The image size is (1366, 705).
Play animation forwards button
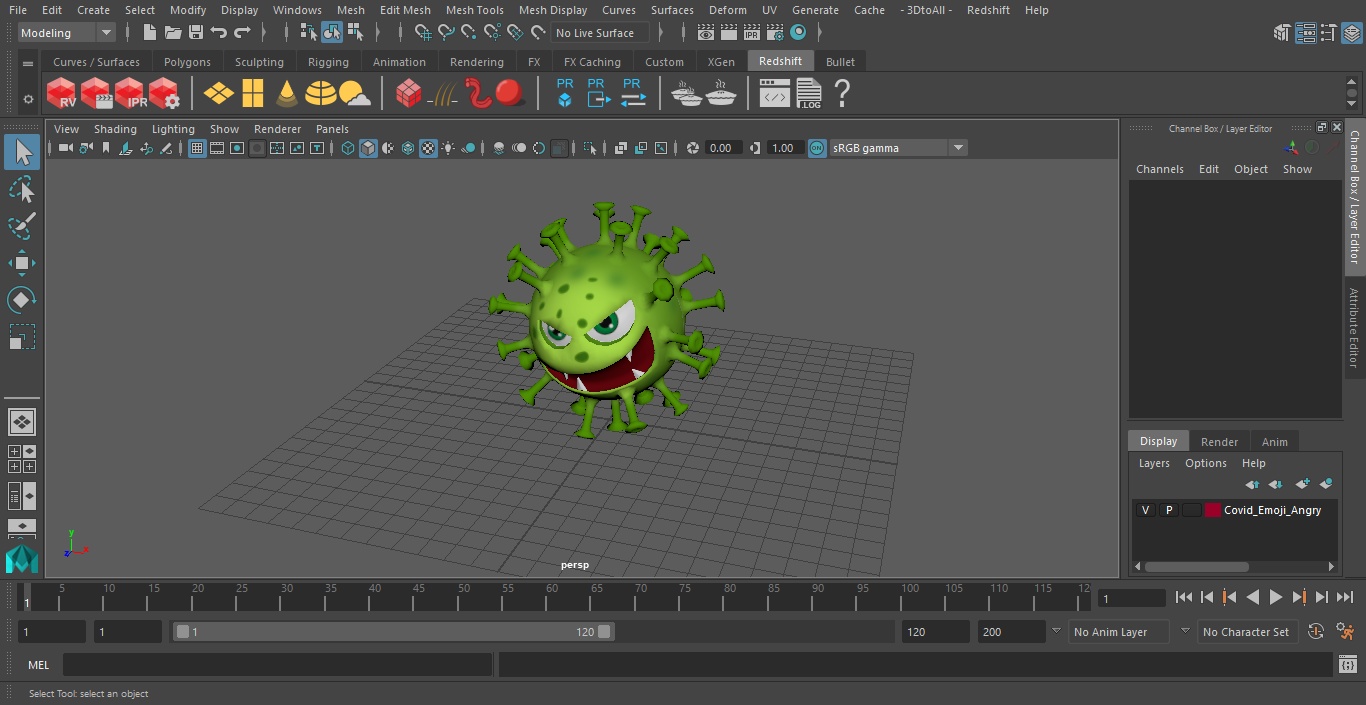point(1275,597)
